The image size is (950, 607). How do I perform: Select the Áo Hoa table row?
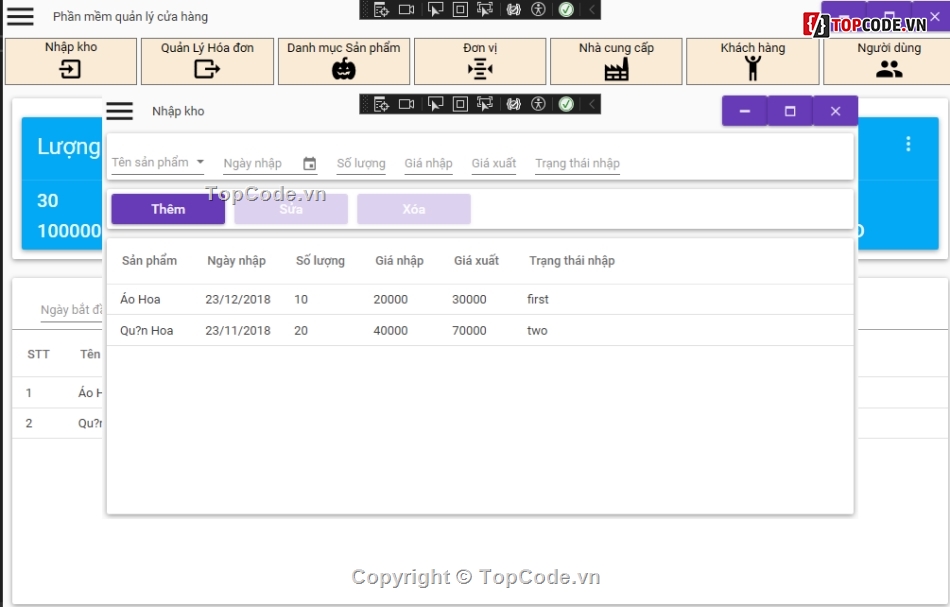click(x=480, y=299)
